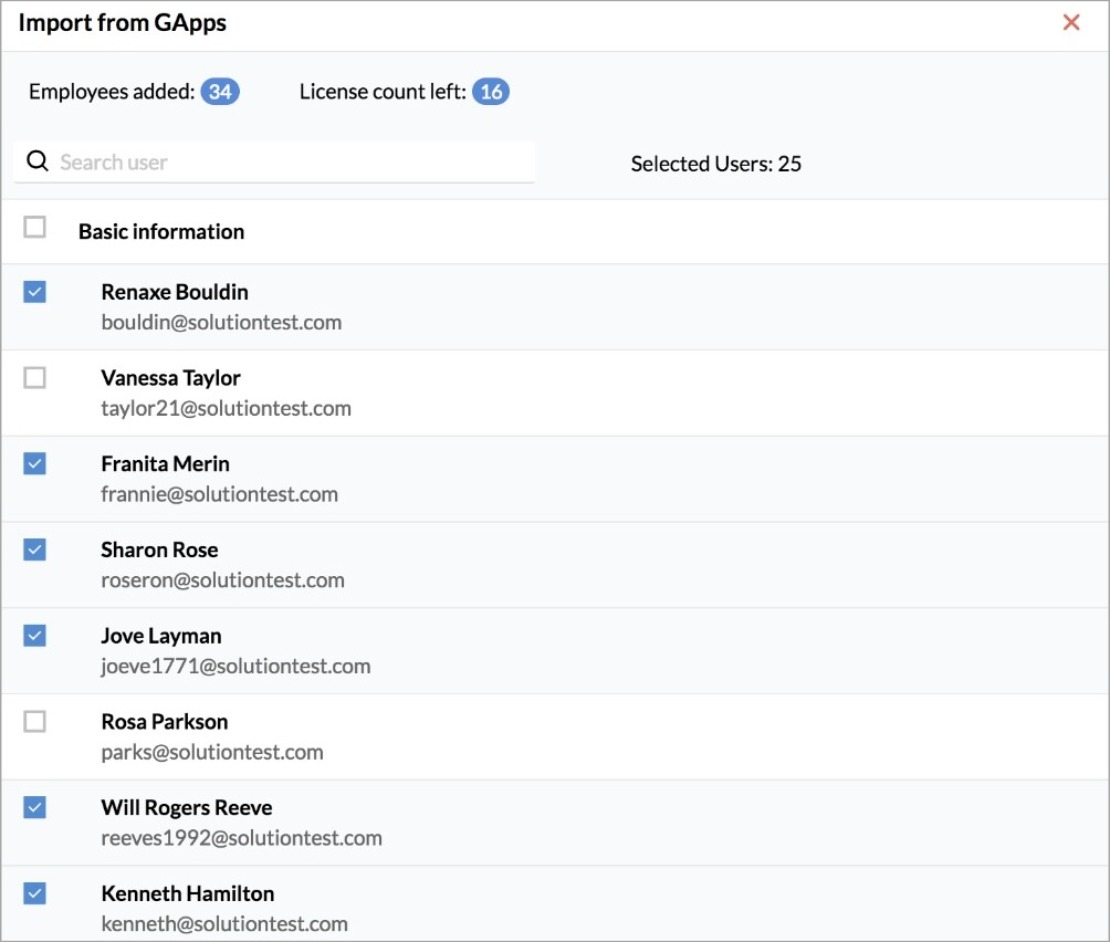Click the Selected Users count label
This screenshot has height=942, width=1110.
click(x=716, y=164)
